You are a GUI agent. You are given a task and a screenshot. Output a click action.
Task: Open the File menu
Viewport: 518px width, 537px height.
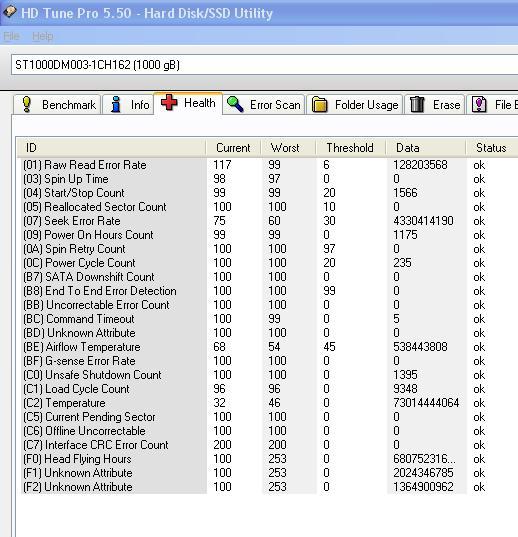pos(11,36)
